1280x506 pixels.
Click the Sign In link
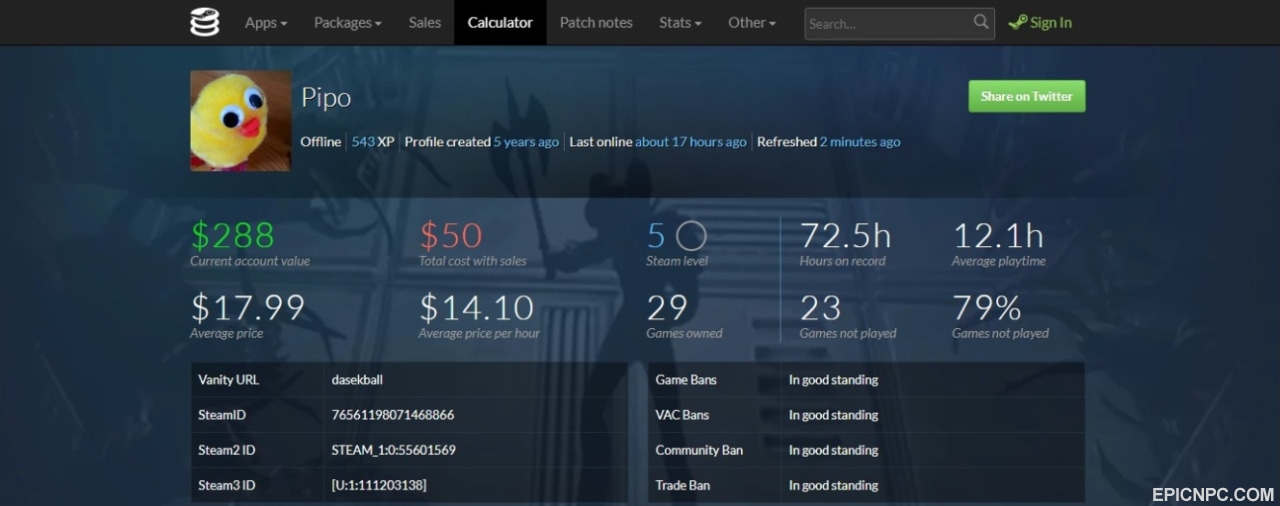1051,22
